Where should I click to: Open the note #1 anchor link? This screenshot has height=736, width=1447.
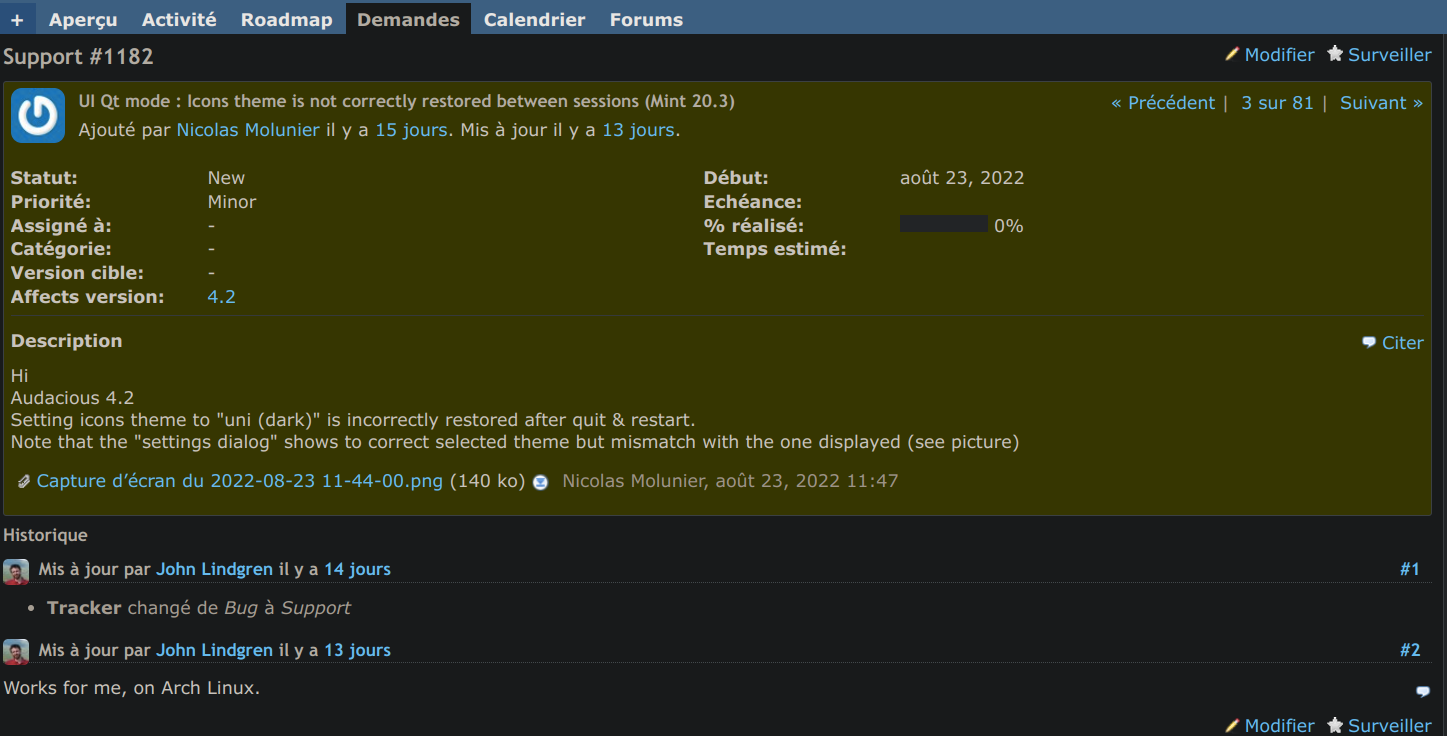pyautogui.click(x=1410, y=569)
